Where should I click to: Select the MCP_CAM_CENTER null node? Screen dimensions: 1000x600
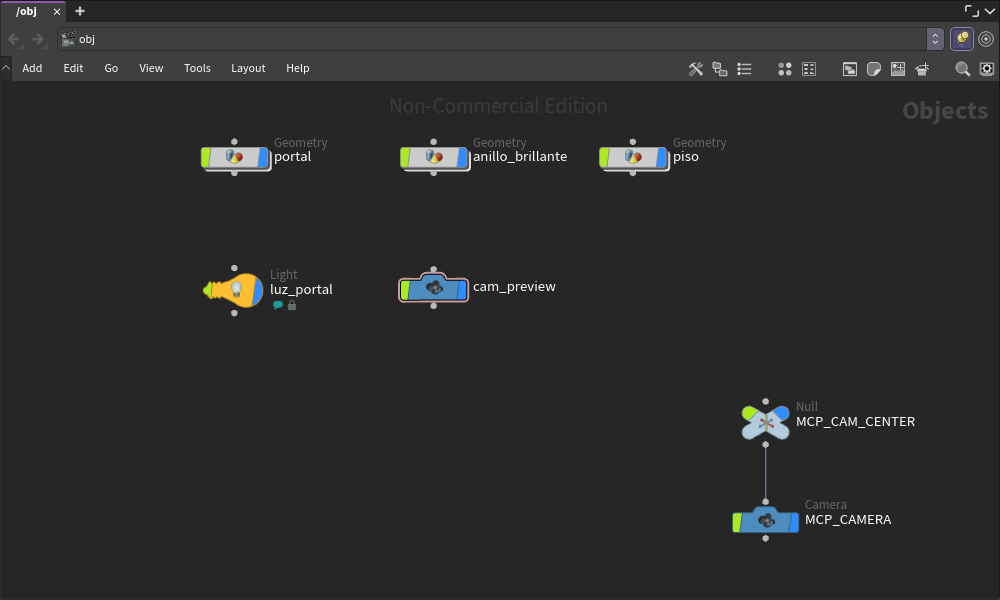click(x=765, y=422)
